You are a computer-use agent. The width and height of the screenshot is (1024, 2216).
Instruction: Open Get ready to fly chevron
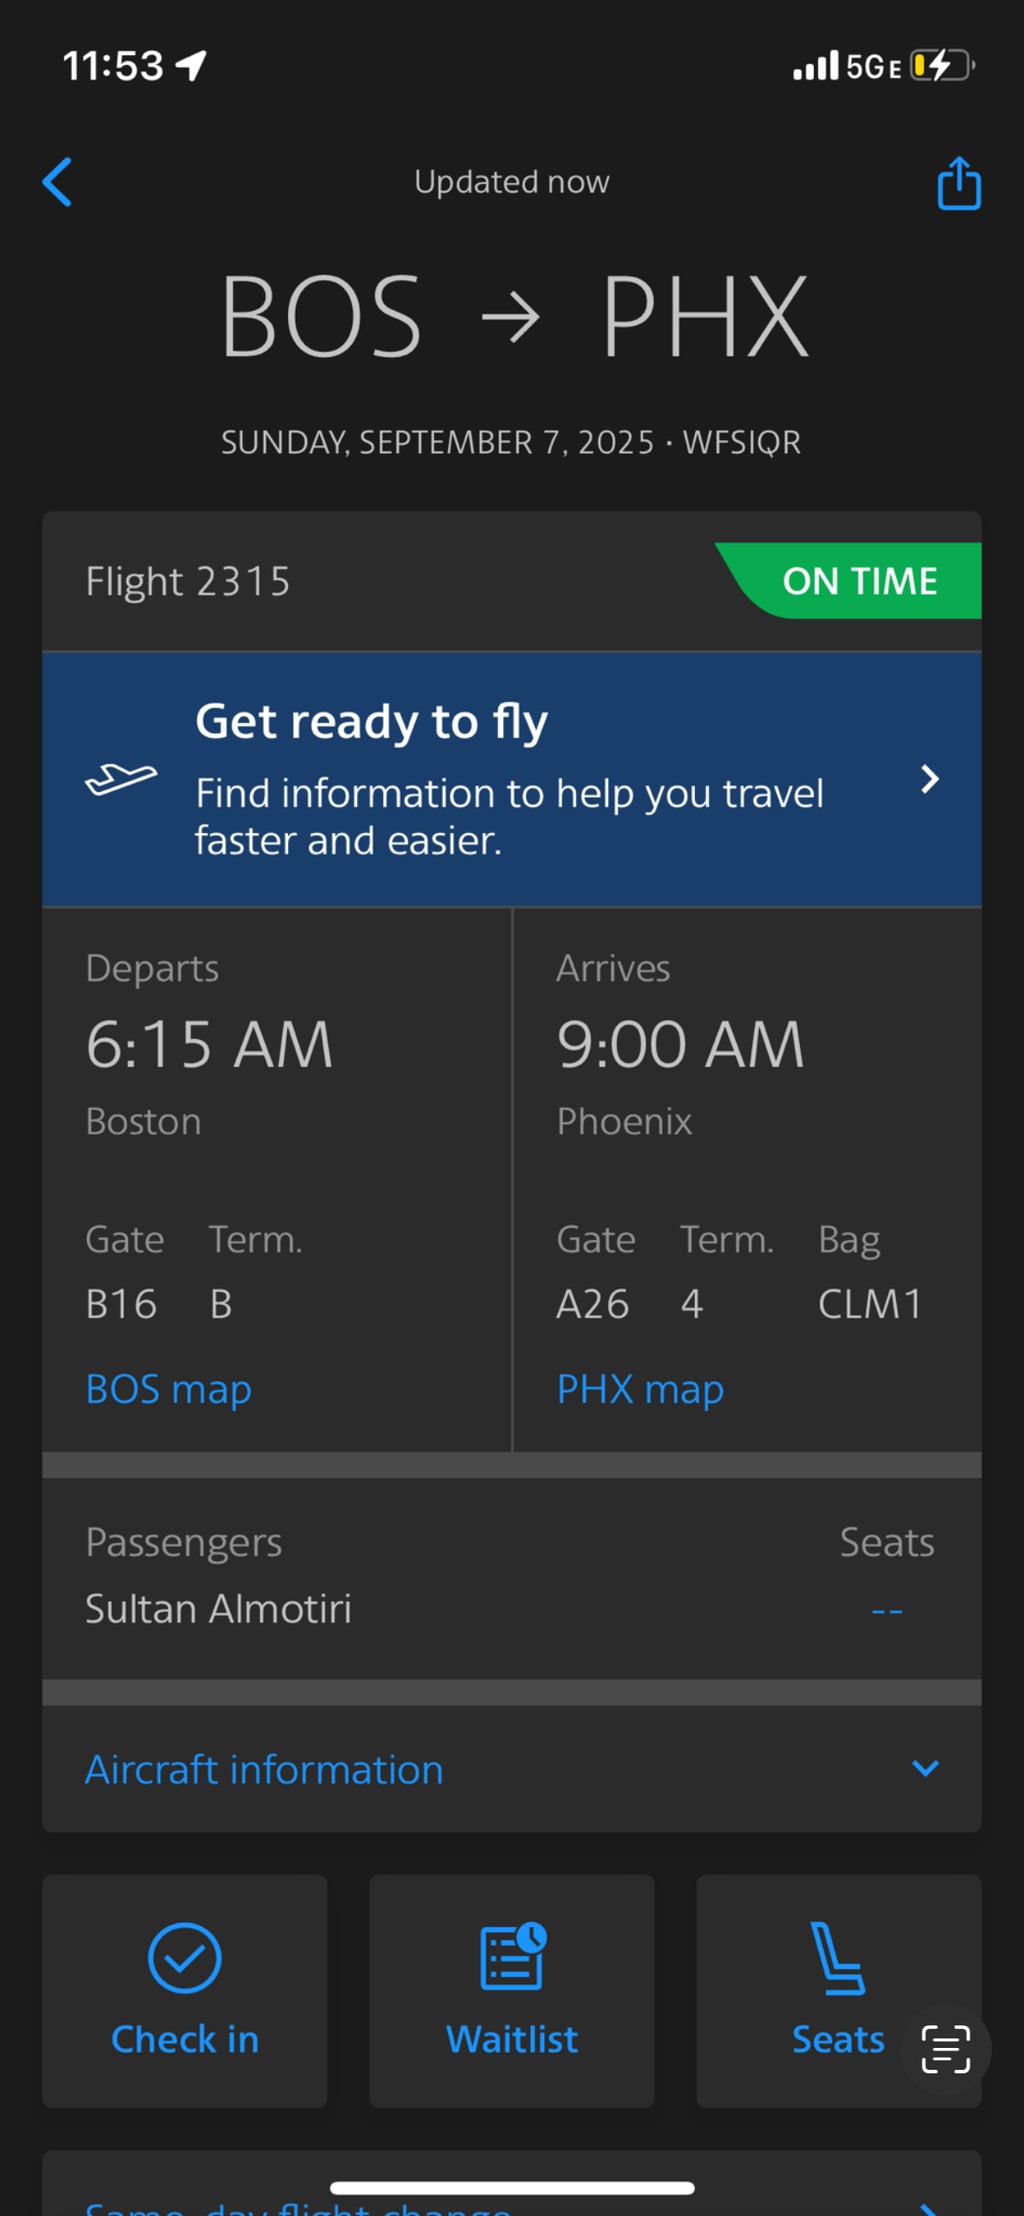point(929,779)
